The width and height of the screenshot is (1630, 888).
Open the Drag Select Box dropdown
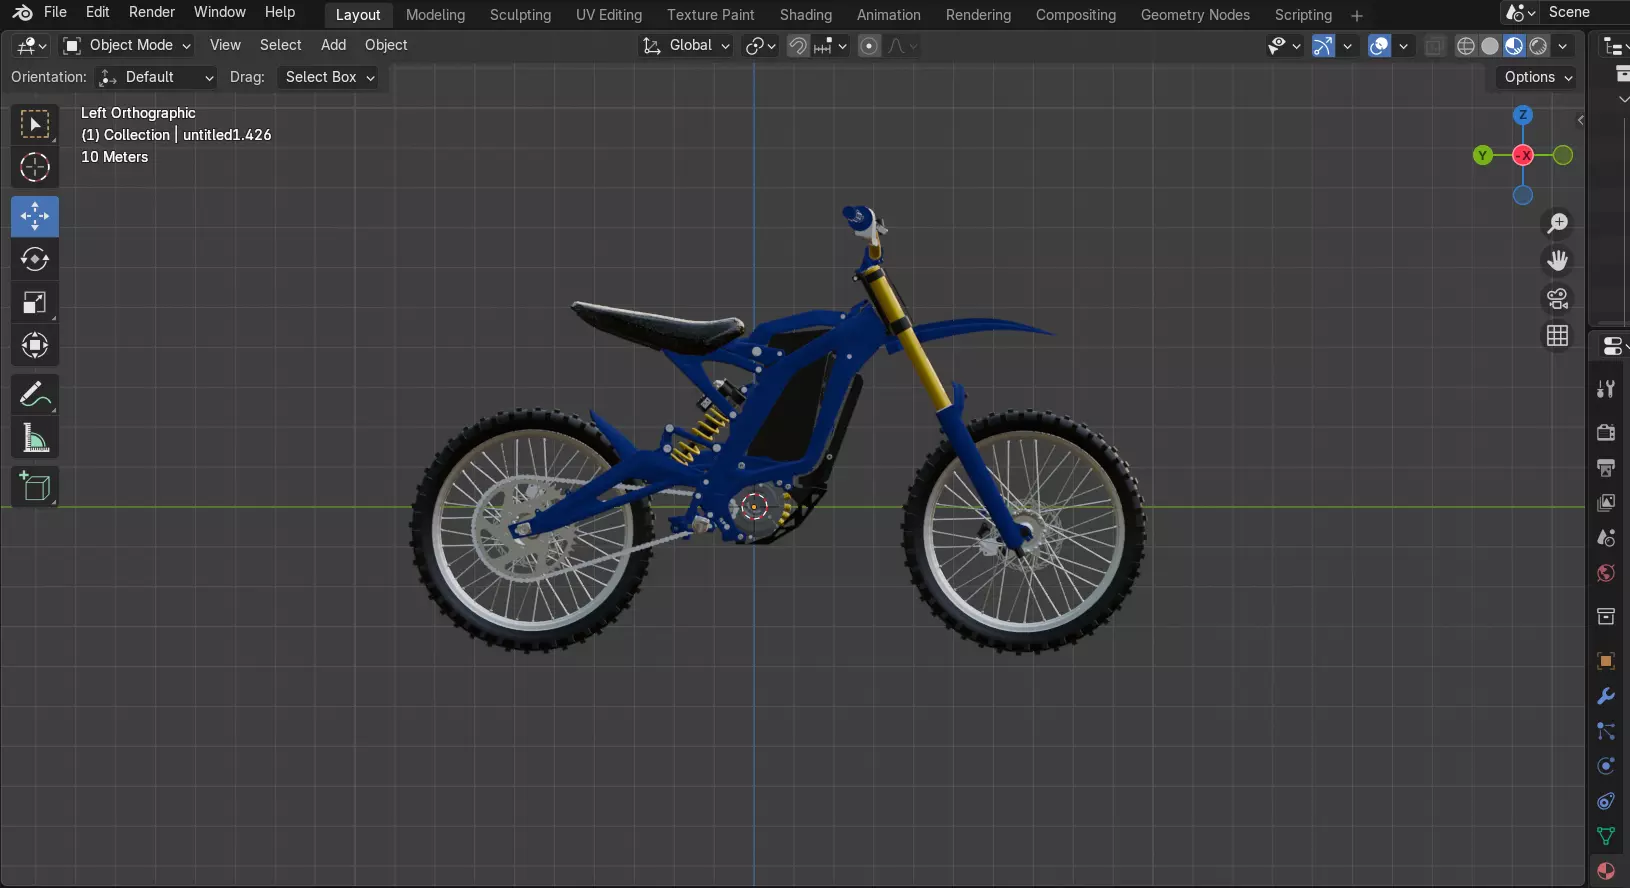coord(330,77)
